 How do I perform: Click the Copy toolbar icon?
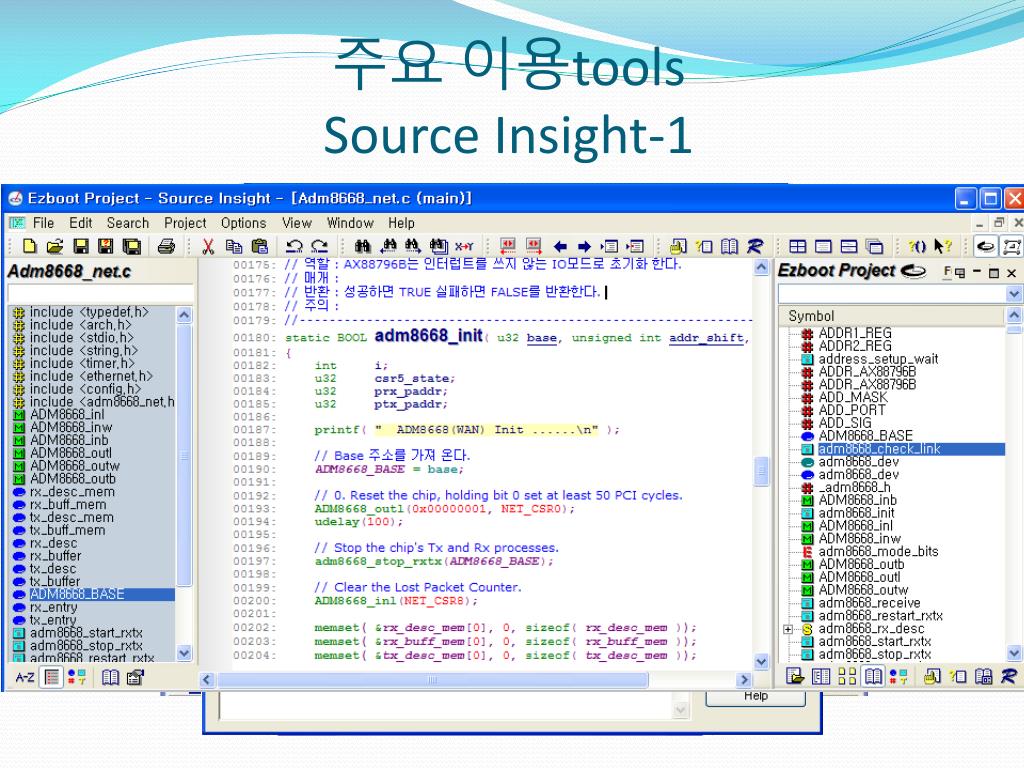point(233,246)
